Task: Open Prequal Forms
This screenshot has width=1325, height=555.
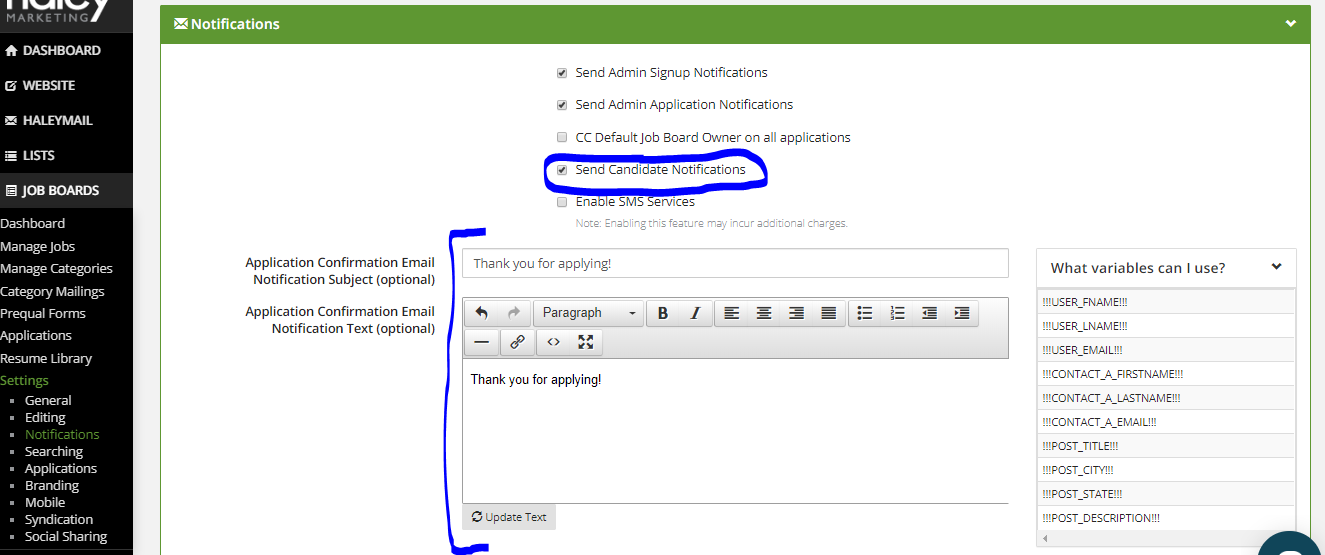Action: tap(43, 313)
